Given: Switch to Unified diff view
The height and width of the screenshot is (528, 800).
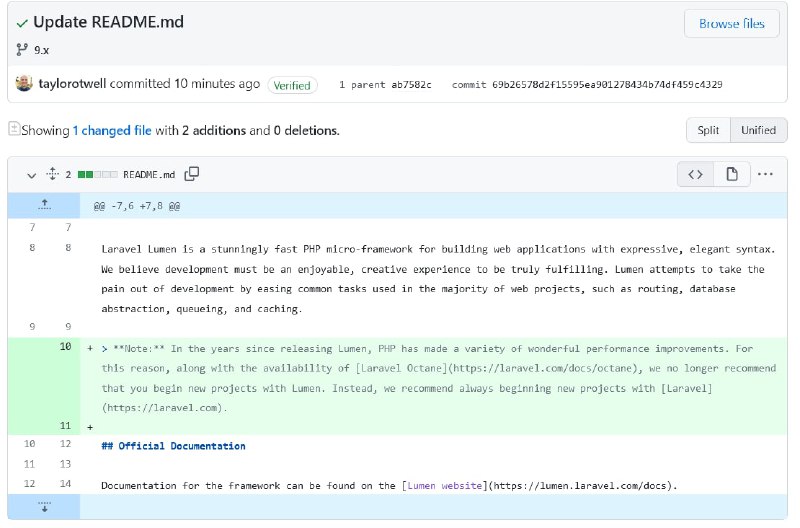Looking at the screenshot, I should pyautogui.click(x=758, y=130).
